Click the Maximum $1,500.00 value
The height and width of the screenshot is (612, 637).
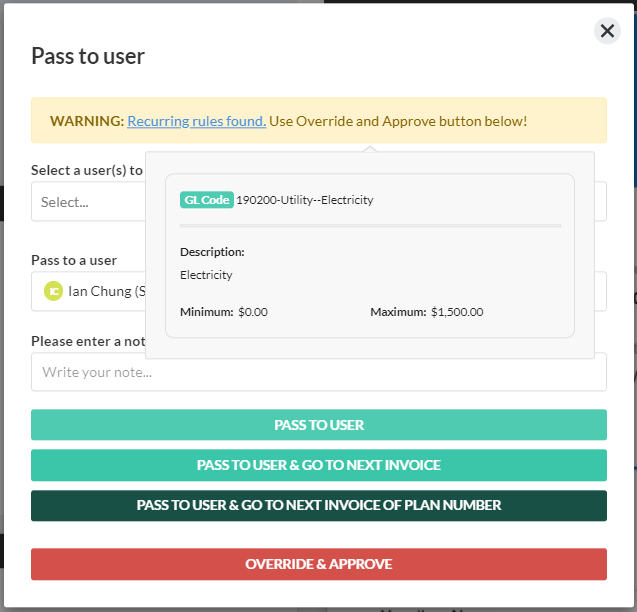(456, 312)
